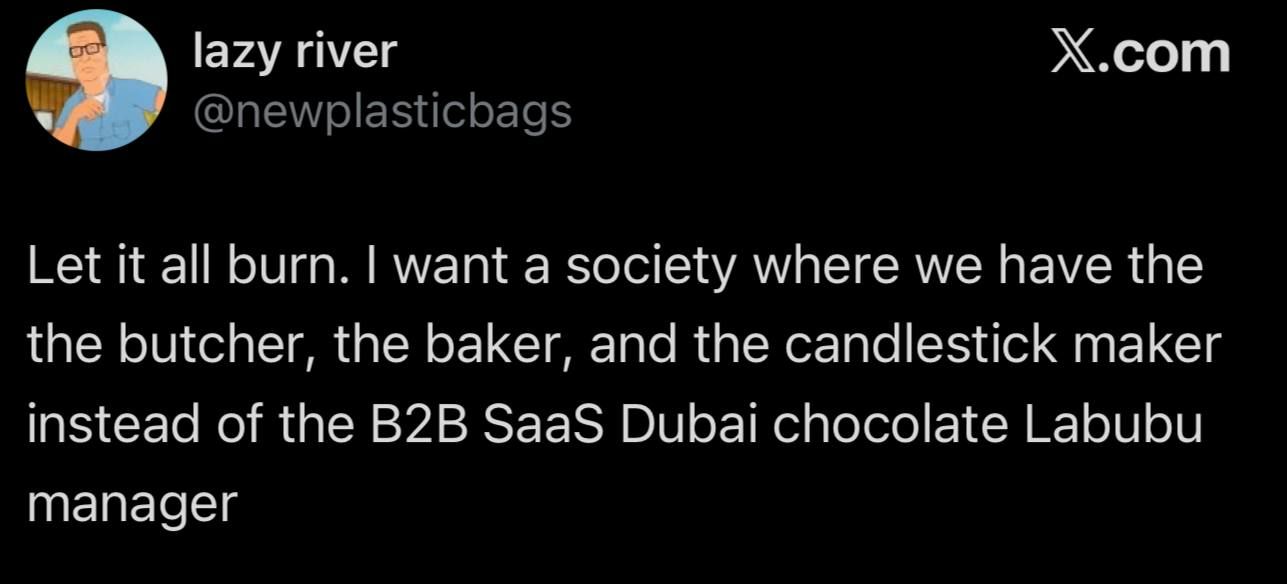Open the @newplasticbags handle link

click(382, 112)
